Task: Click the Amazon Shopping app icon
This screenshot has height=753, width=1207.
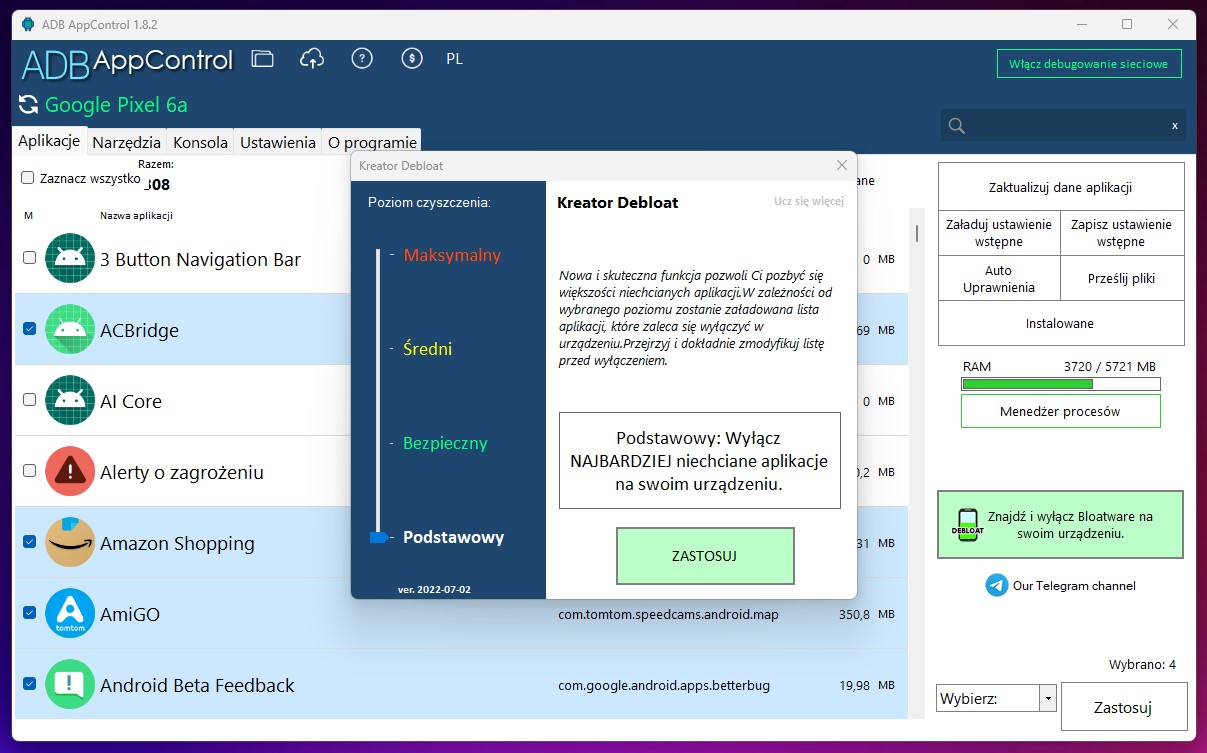Action: tap(70, 543)
